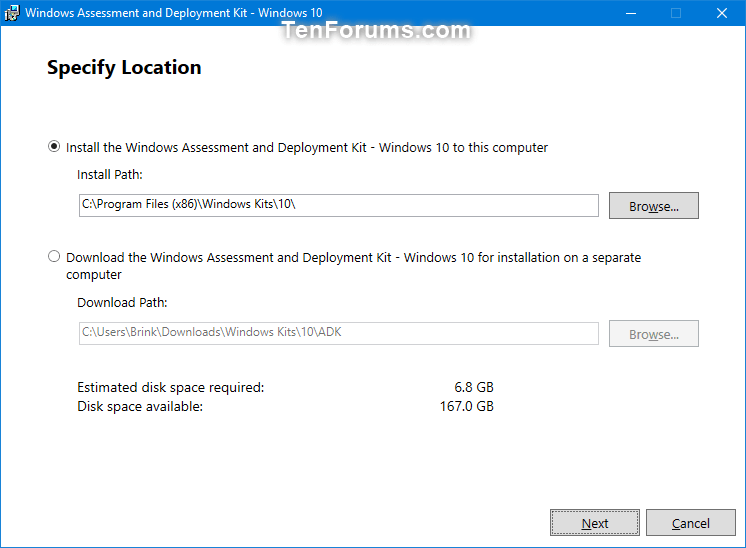Cancel the ADK setup
This screenshot has height=548, width=746.
(x=690, y=523)
